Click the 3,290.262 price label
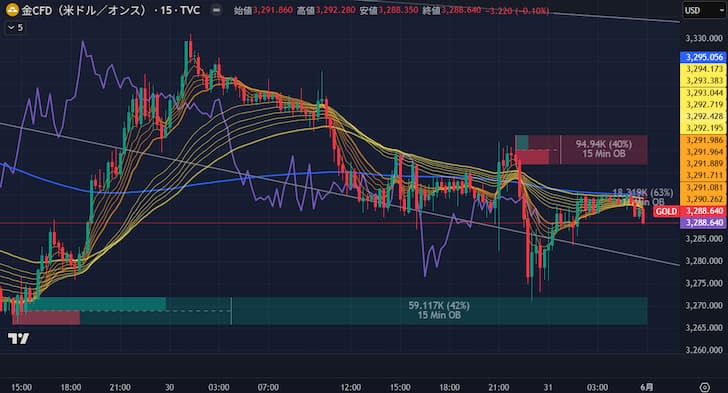 pyautogui.click(x=704, y=199)
